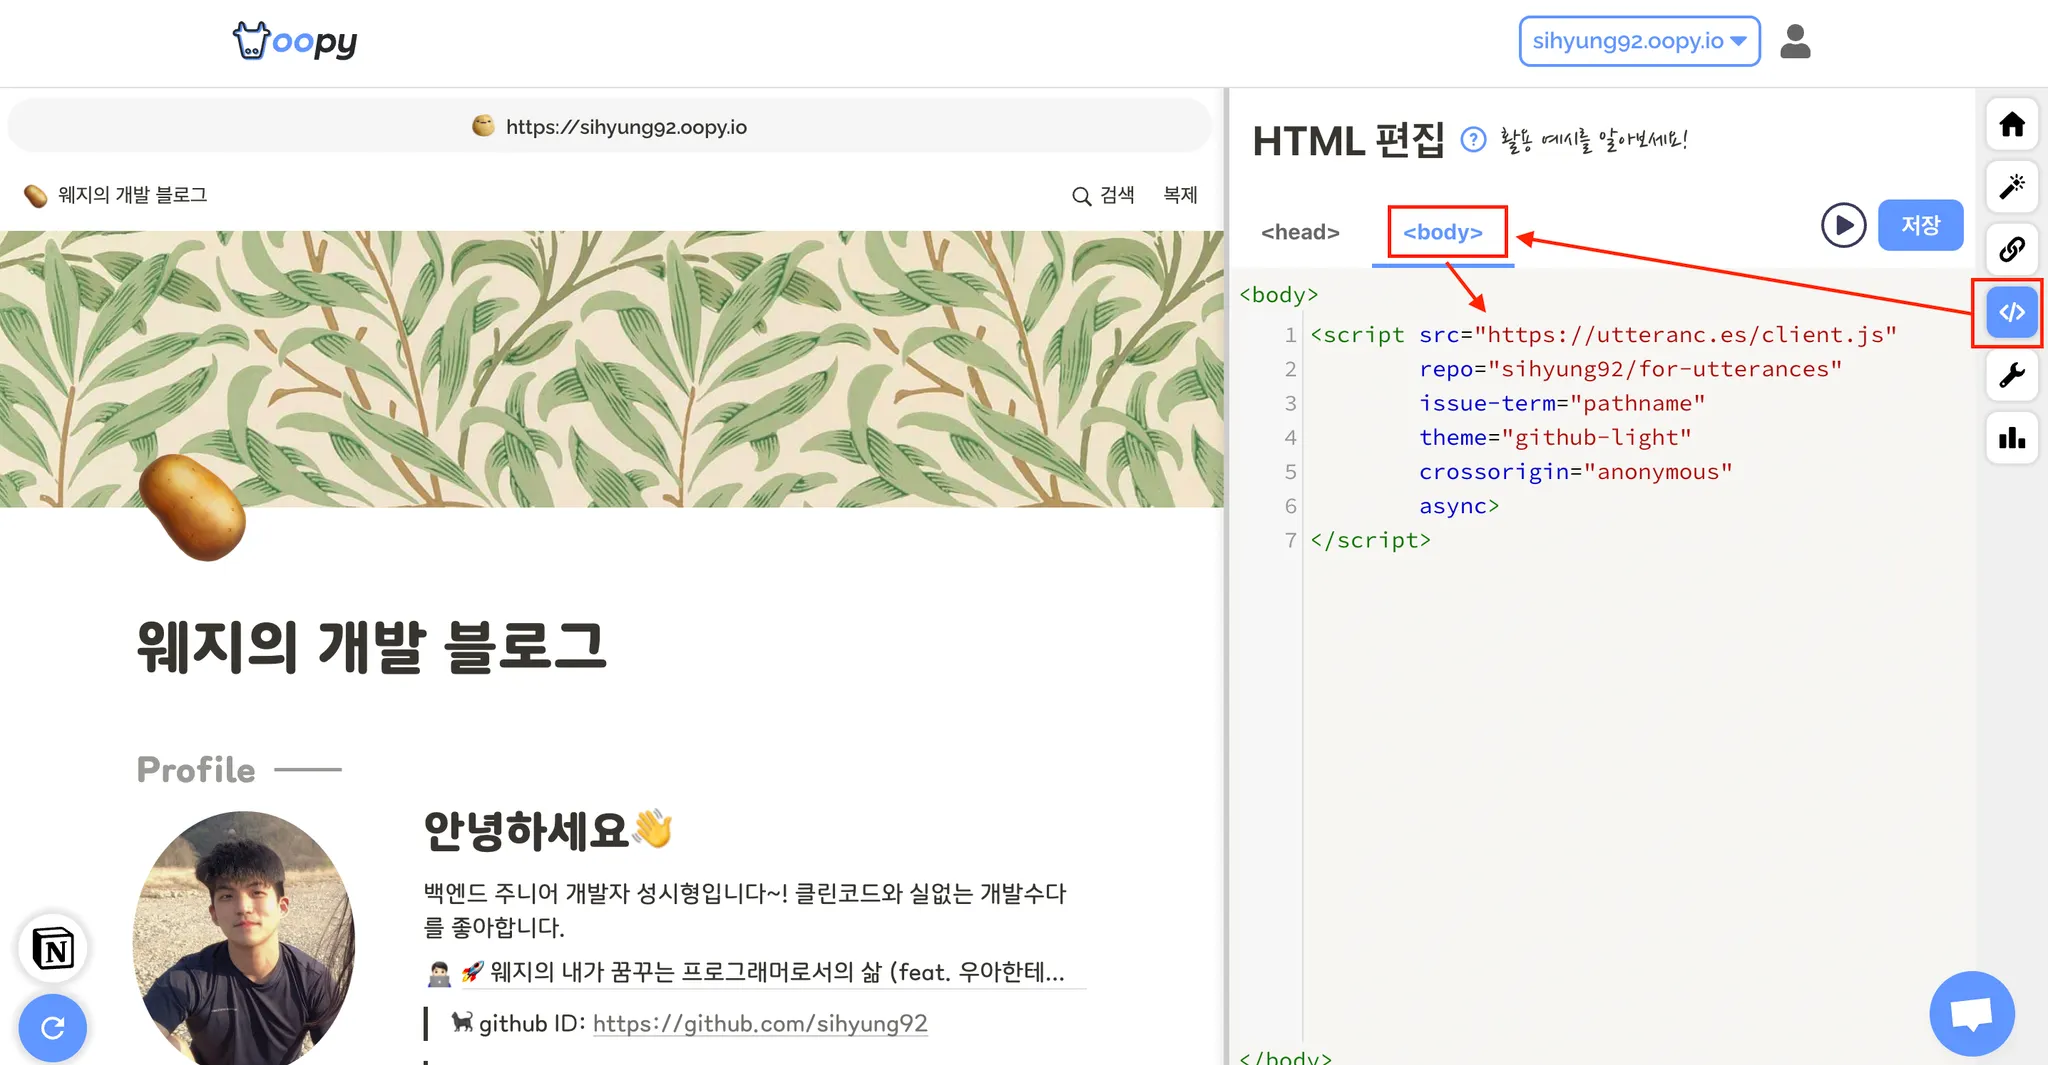Open the 웨지의 내가 꿈꾸는 프로그래머로서의 삶 page link
Screen dimensions: 2048x1065
click(757, 972)
